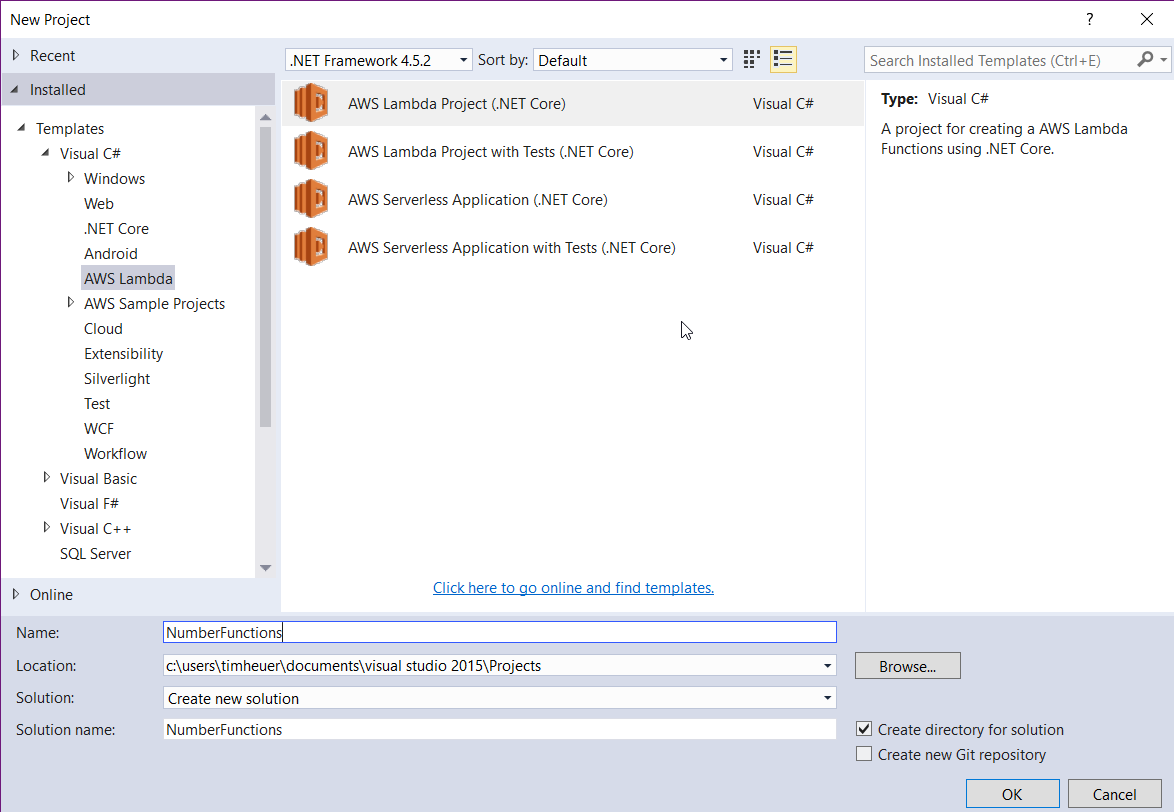This screenshot has width=1174, height=812.
Task: Click the tree scroll up arrow
Action: pos(265,117)
